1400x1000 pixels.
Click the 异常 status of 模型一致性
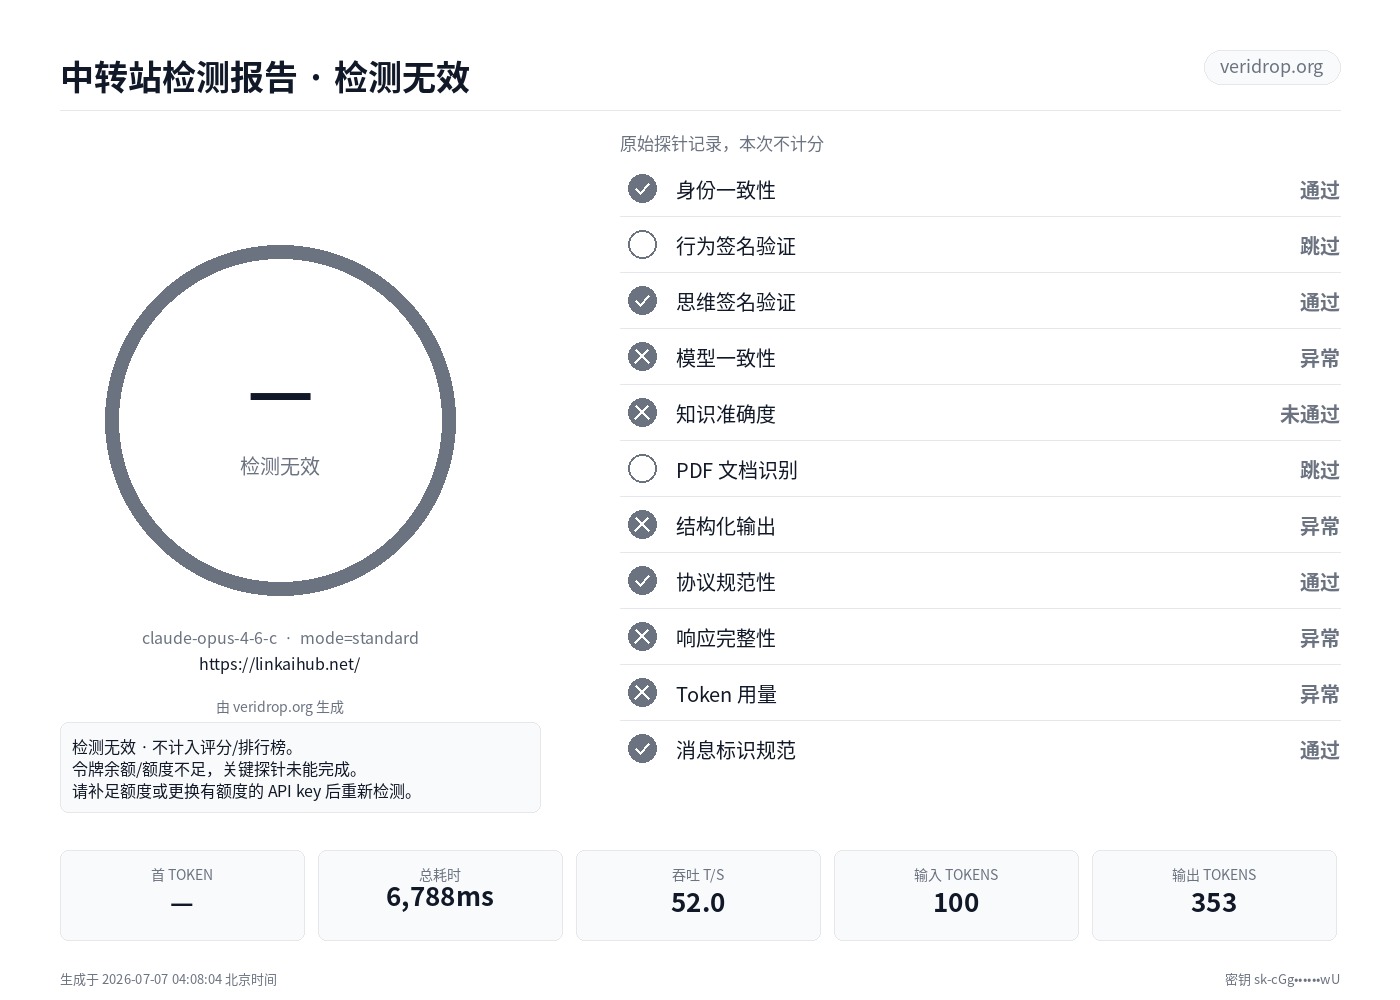point(1319,358)
